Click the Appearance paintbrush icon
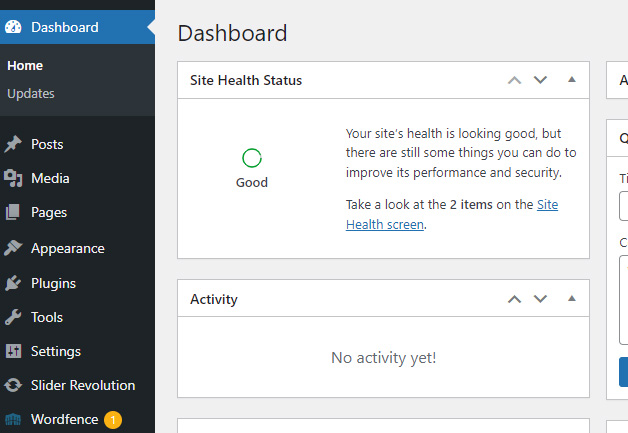This screenshot has width=628, height=433. point(13,248)
